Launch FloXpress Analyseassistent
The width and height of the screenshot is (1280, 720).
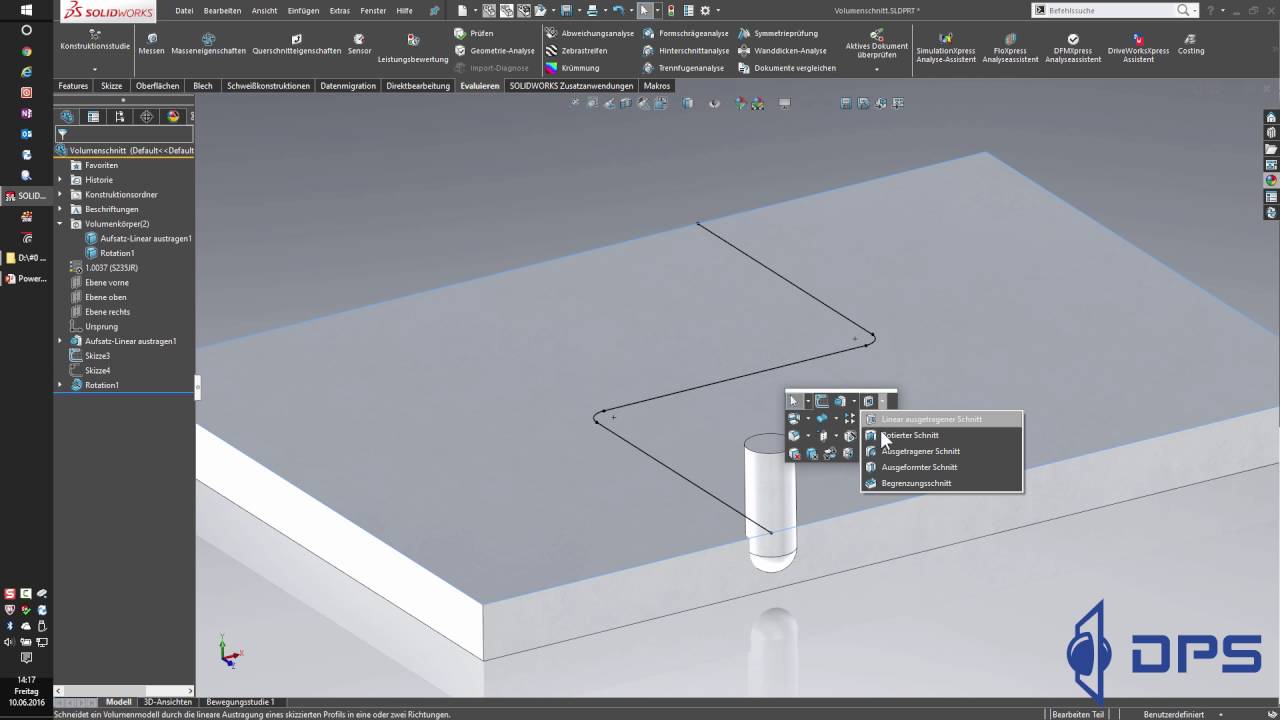1010,48
